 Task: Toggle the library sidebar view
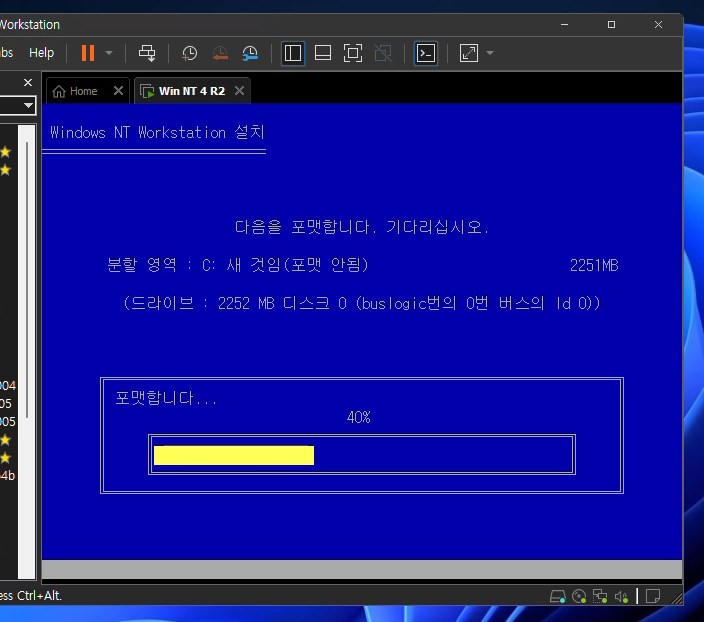pyautogui.click(x=293, y=53)
